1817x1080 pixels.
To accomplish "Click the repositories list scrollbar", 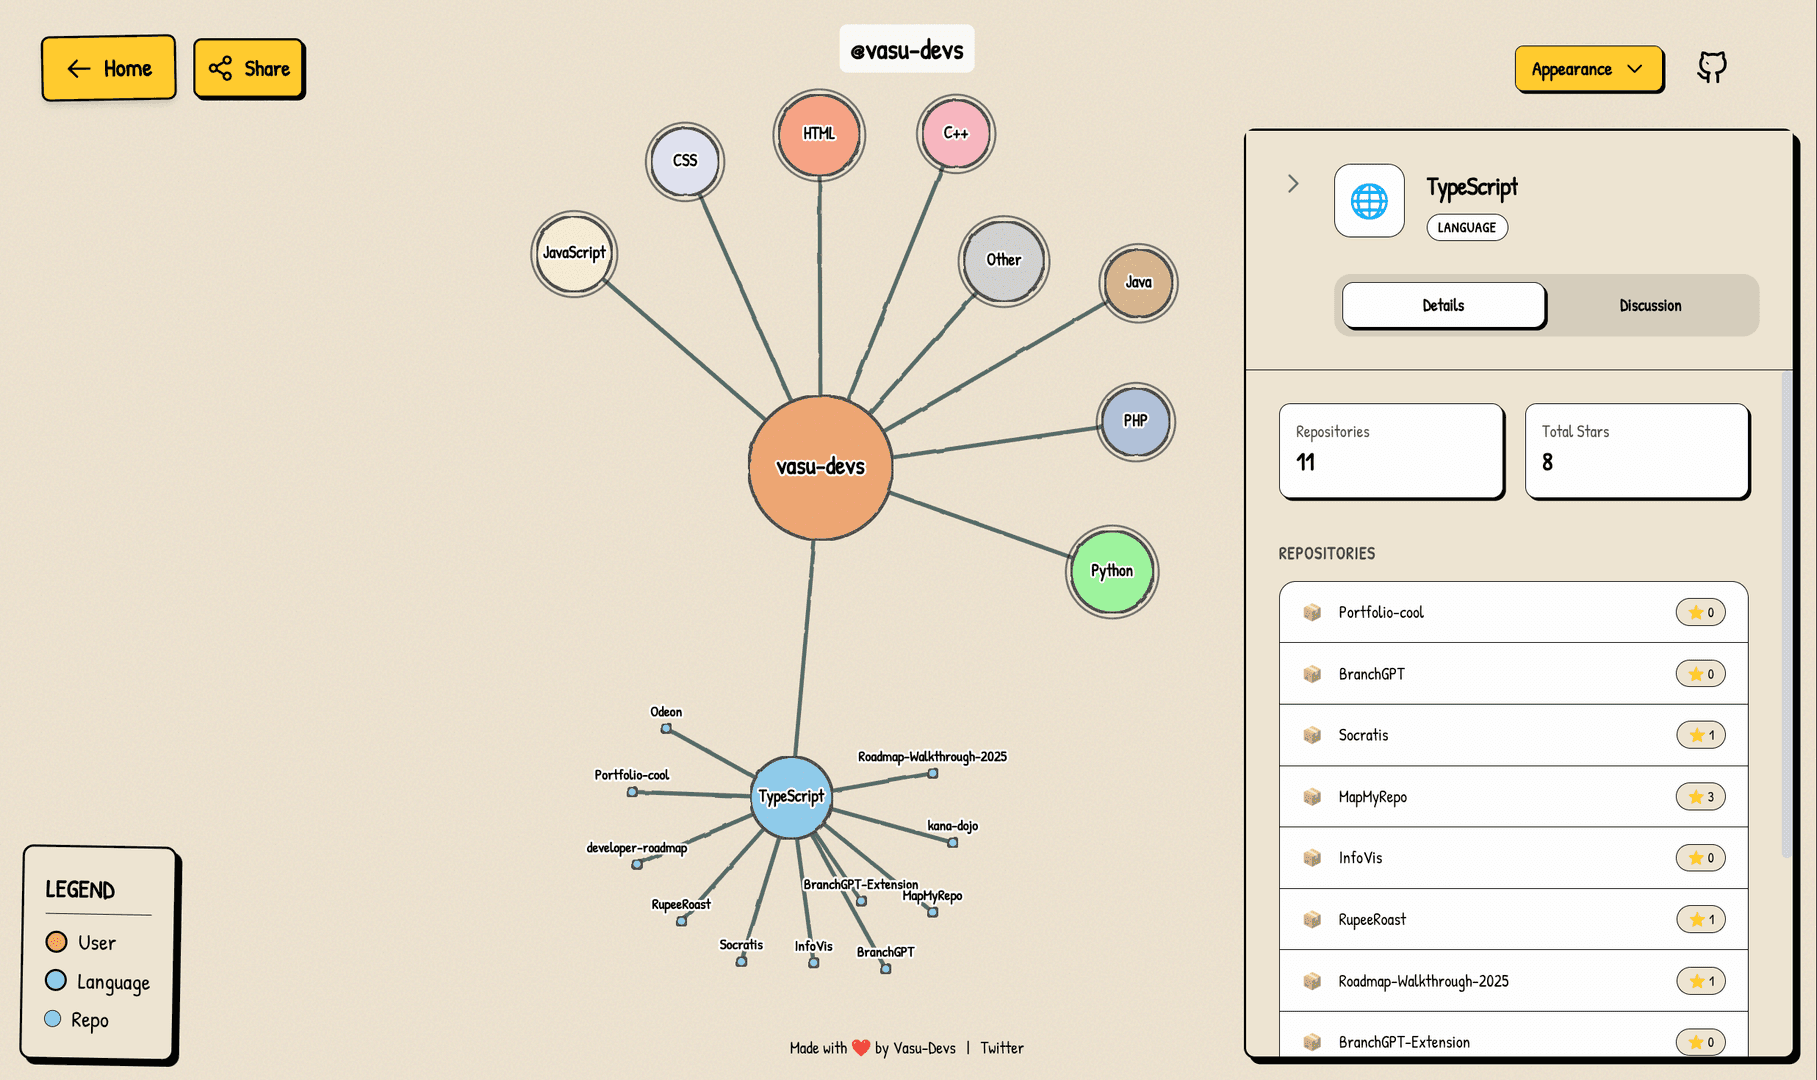I will (x=1786, y=610).
